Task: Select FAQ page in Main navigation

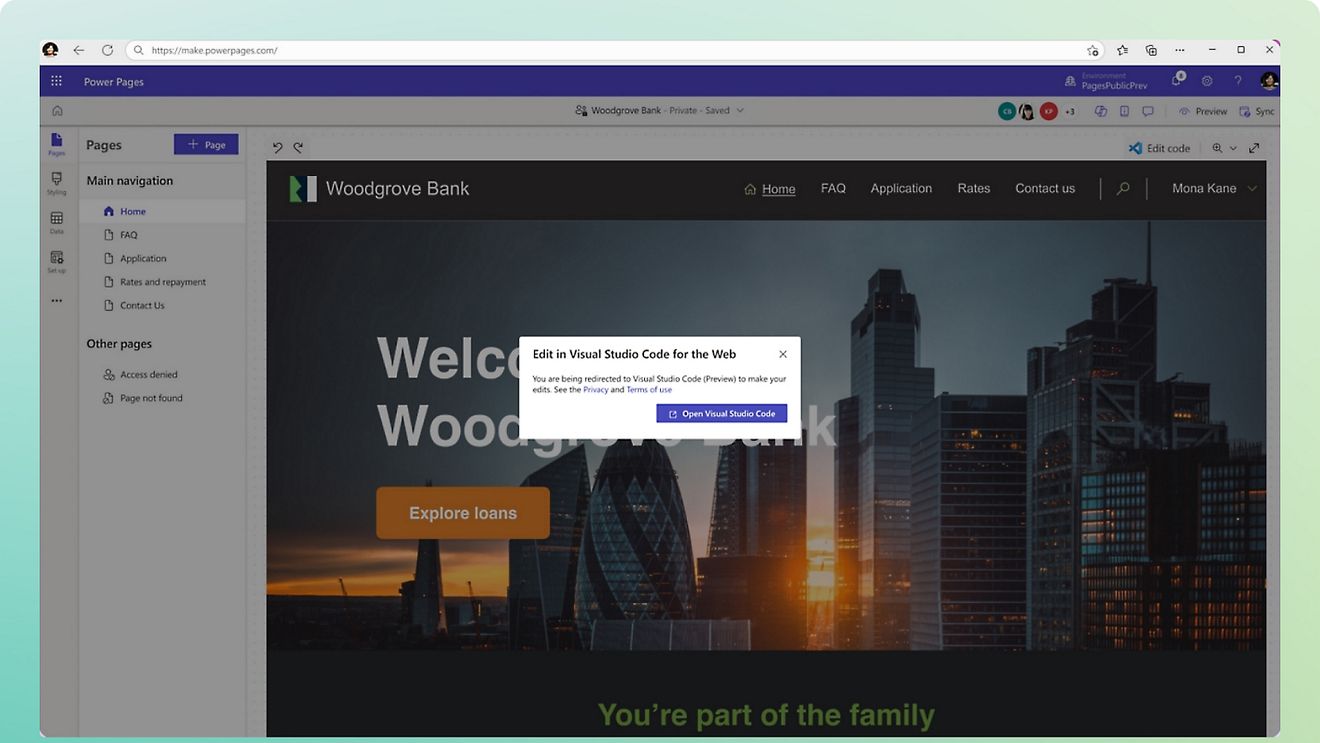Action: pos(163,235)
